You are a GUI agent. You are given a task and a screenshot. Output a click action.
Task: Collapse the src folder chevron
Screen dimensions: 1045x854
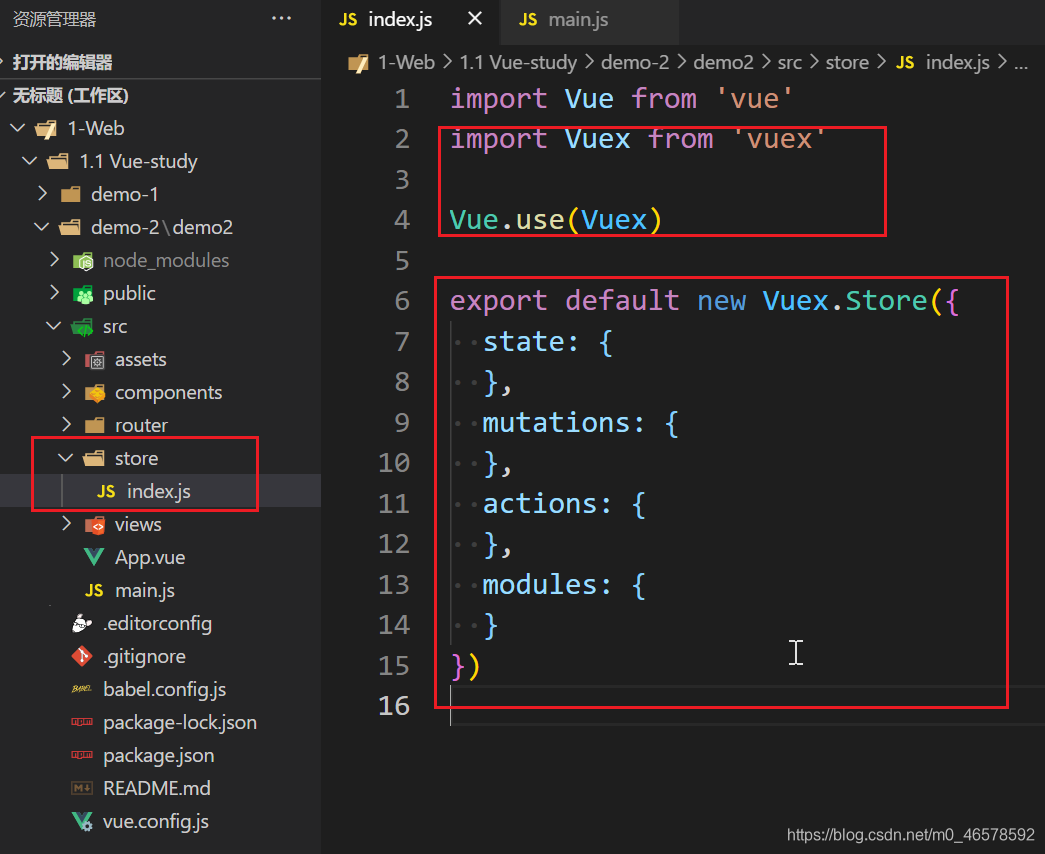pyautogui.click(x=54, y=326)
